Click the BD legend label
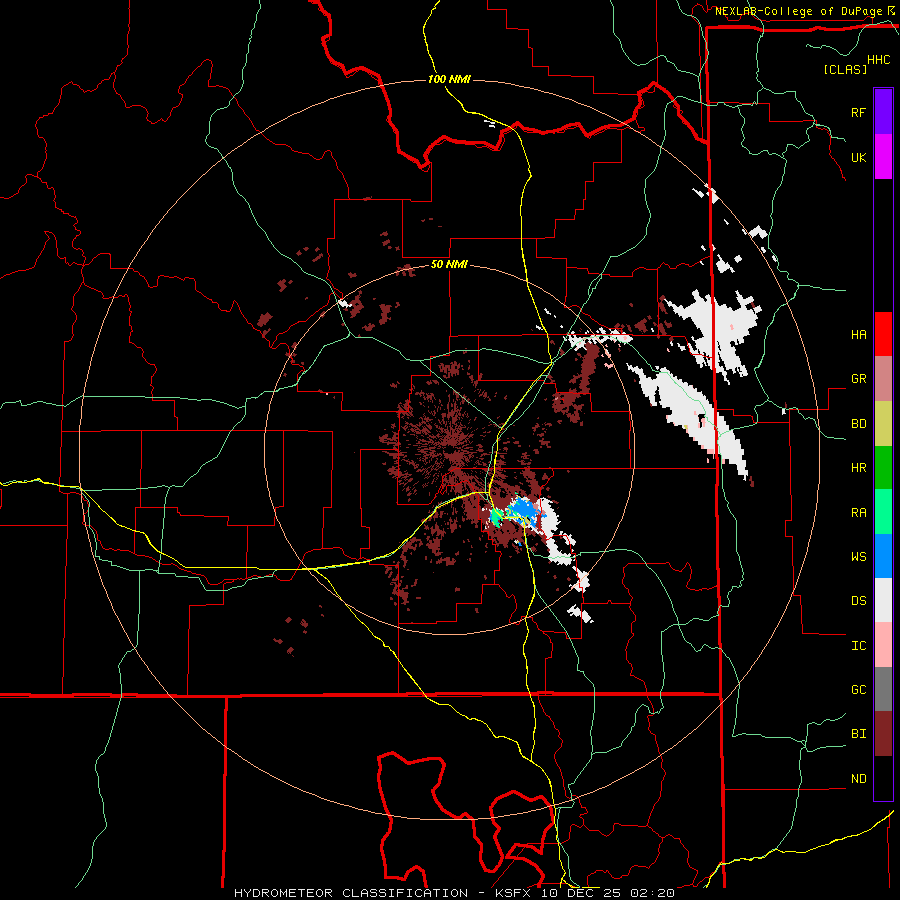Screen dimensions: 900x900 click(858, 424)
